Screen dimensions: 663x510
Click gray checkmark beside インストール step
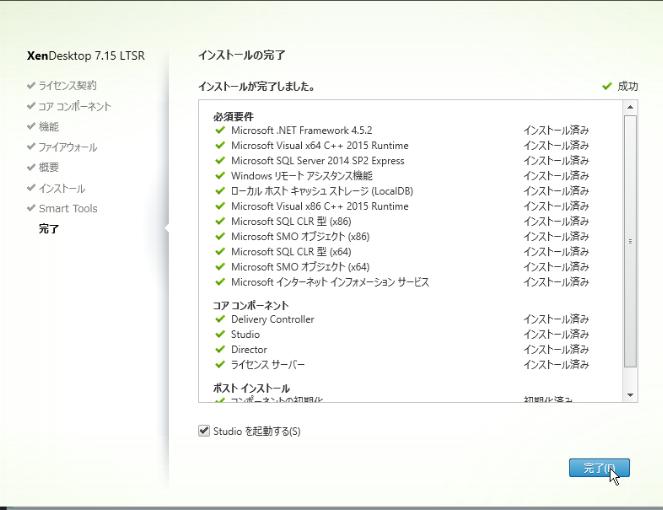pyautogui.click(x=31, y=188)
